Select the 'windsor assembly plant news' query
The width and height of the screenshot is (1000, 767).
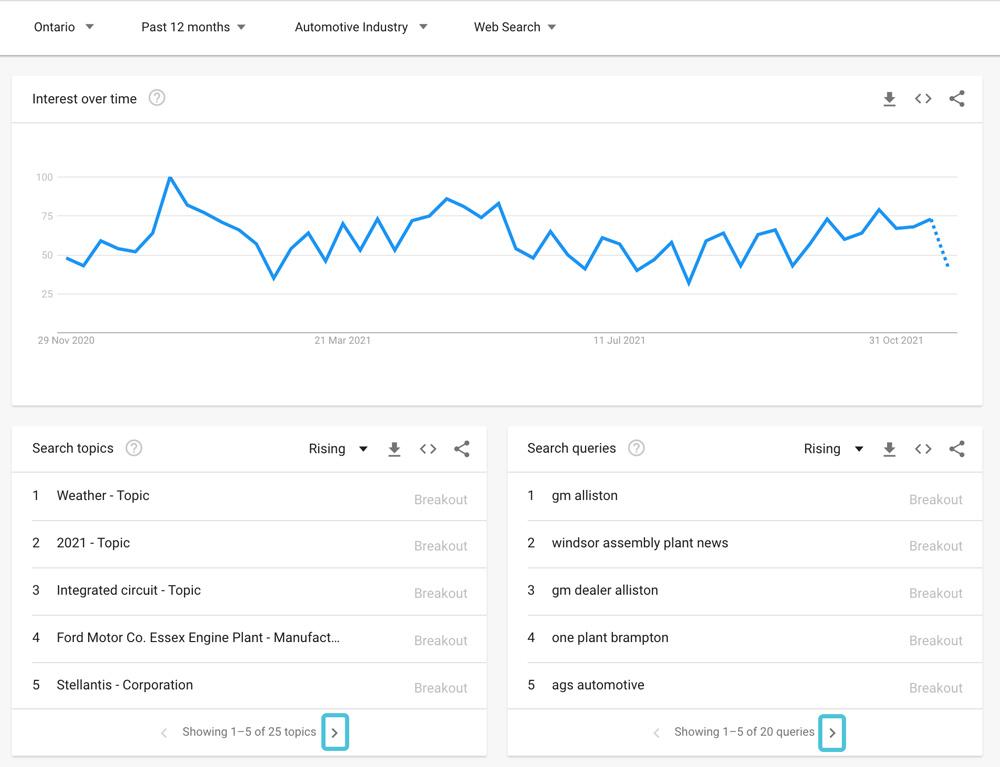pos(640,543)
